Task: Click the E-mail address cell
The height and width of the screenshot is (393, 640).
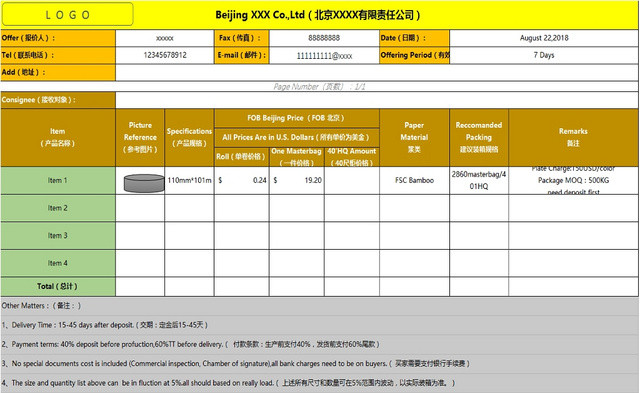Action: [x=324, y=55]
